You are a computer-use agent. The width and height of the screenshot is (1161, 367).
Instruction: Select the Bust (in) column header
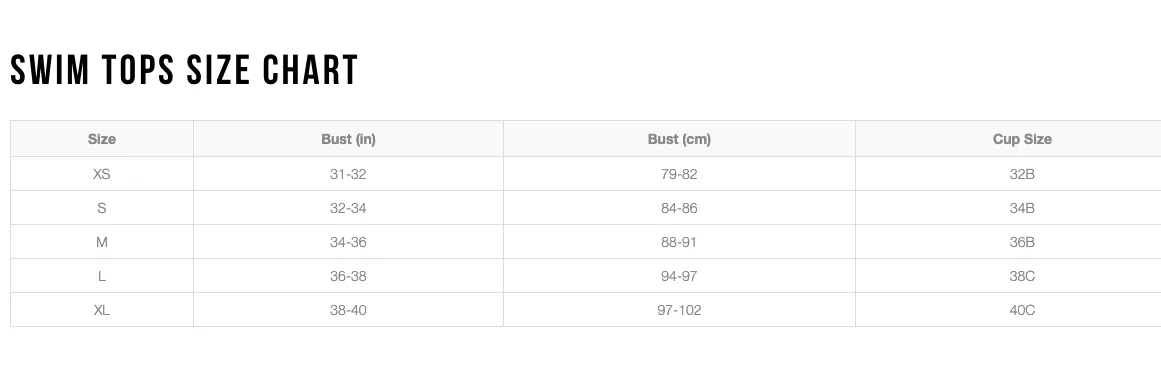[x=348, y=139]
